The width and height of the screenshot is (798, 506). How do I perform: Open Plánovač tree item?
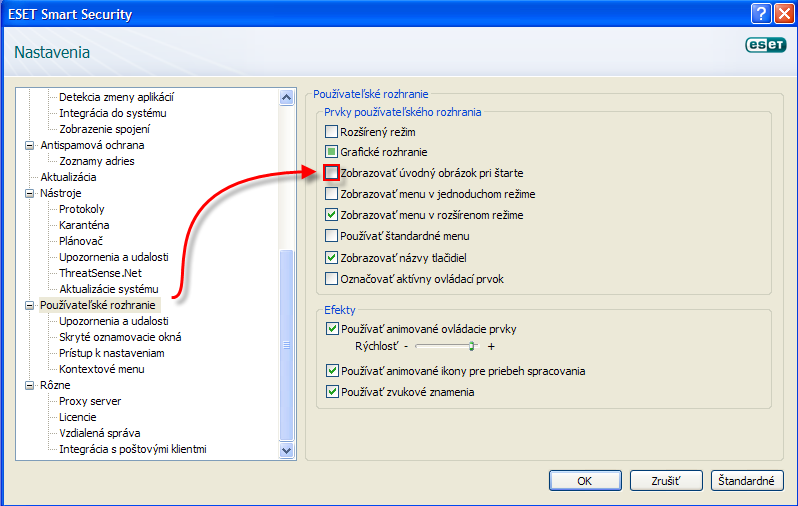click(x=81, y=241)
